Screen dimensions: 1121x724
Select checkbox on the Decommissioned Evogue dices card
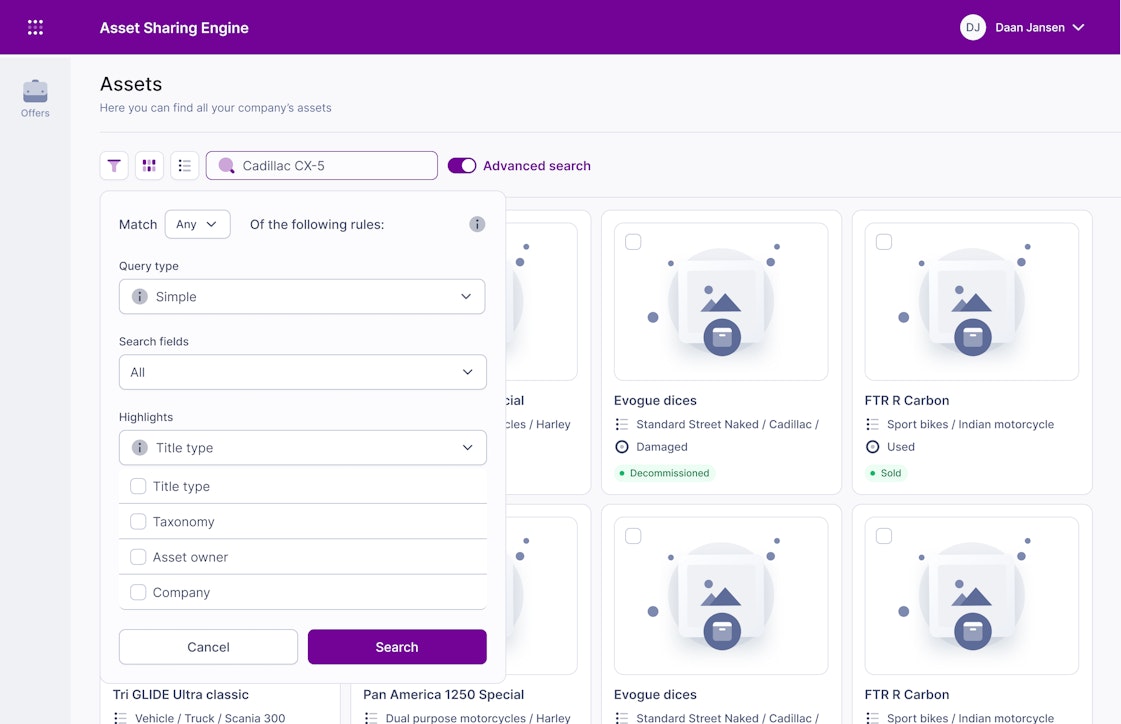tap(633, 242)
